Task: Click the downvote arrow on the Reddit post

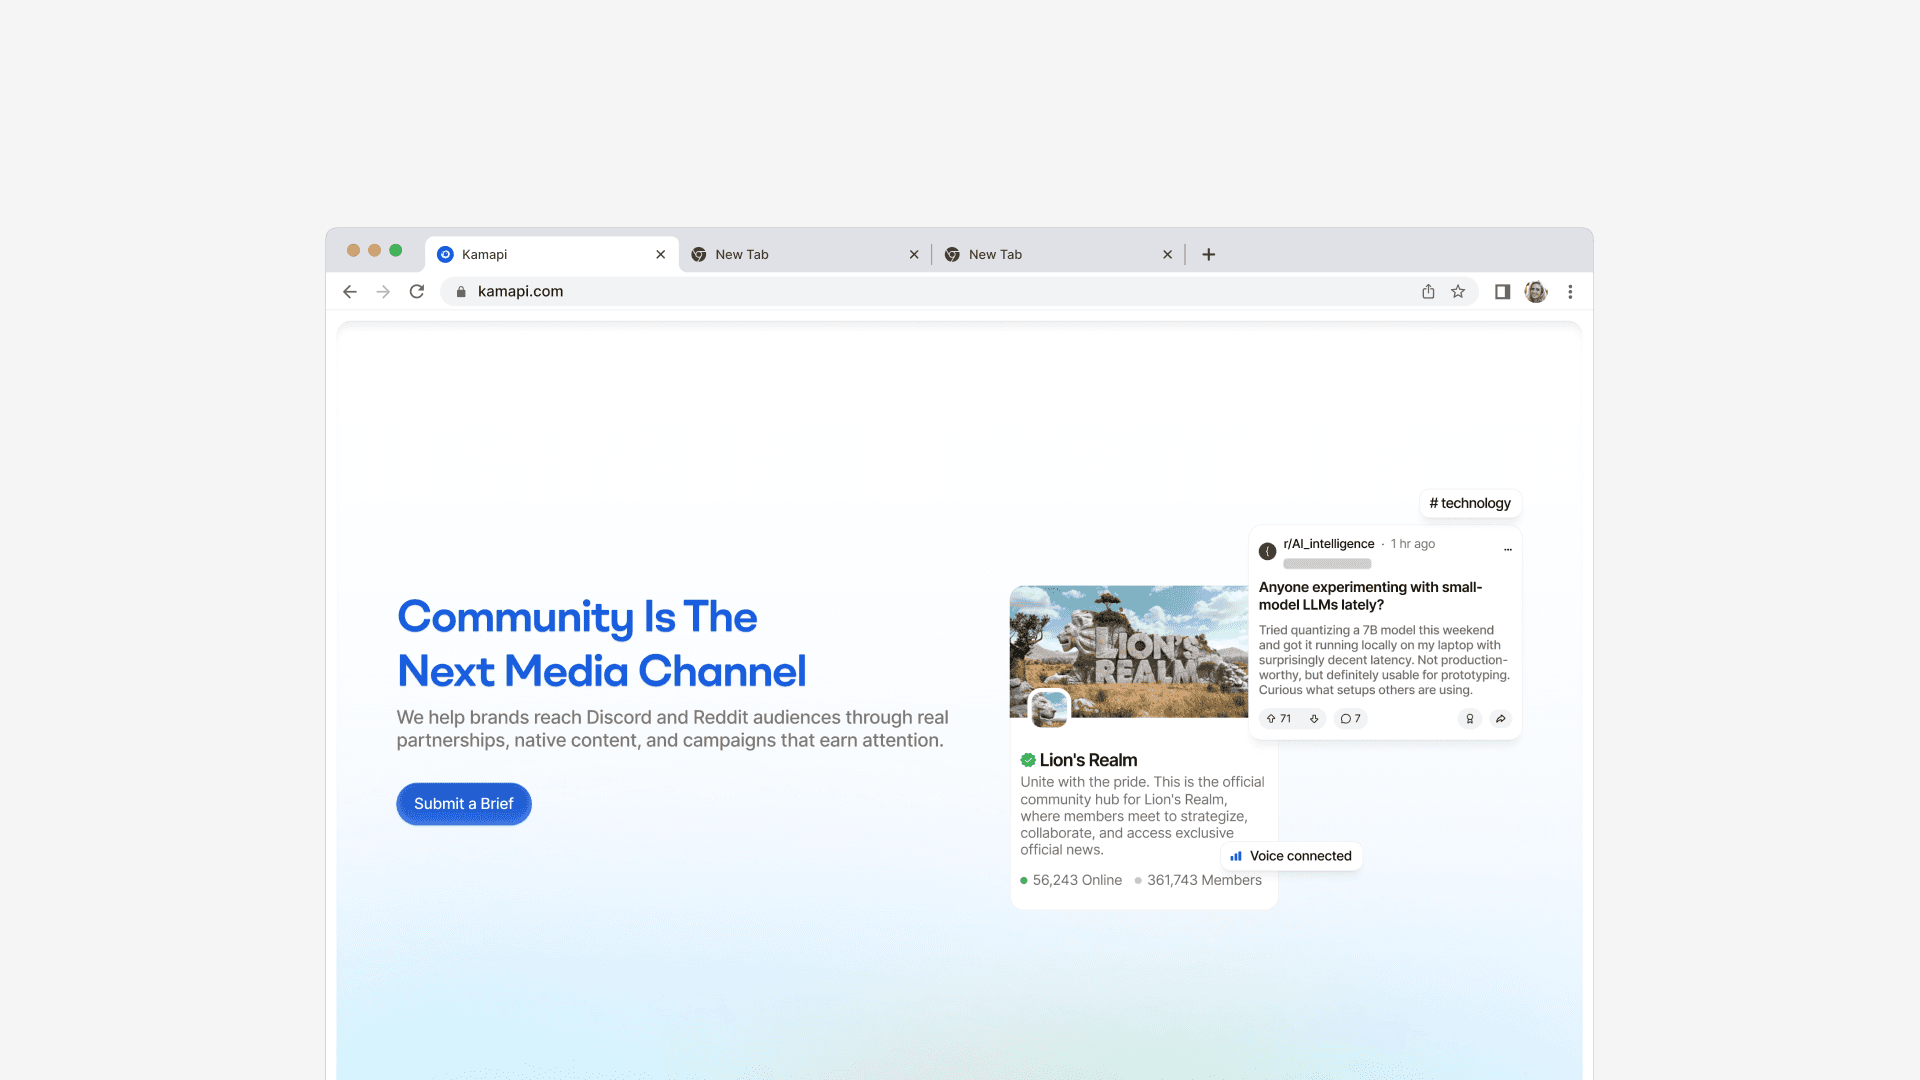Action: coord(1314,718)
